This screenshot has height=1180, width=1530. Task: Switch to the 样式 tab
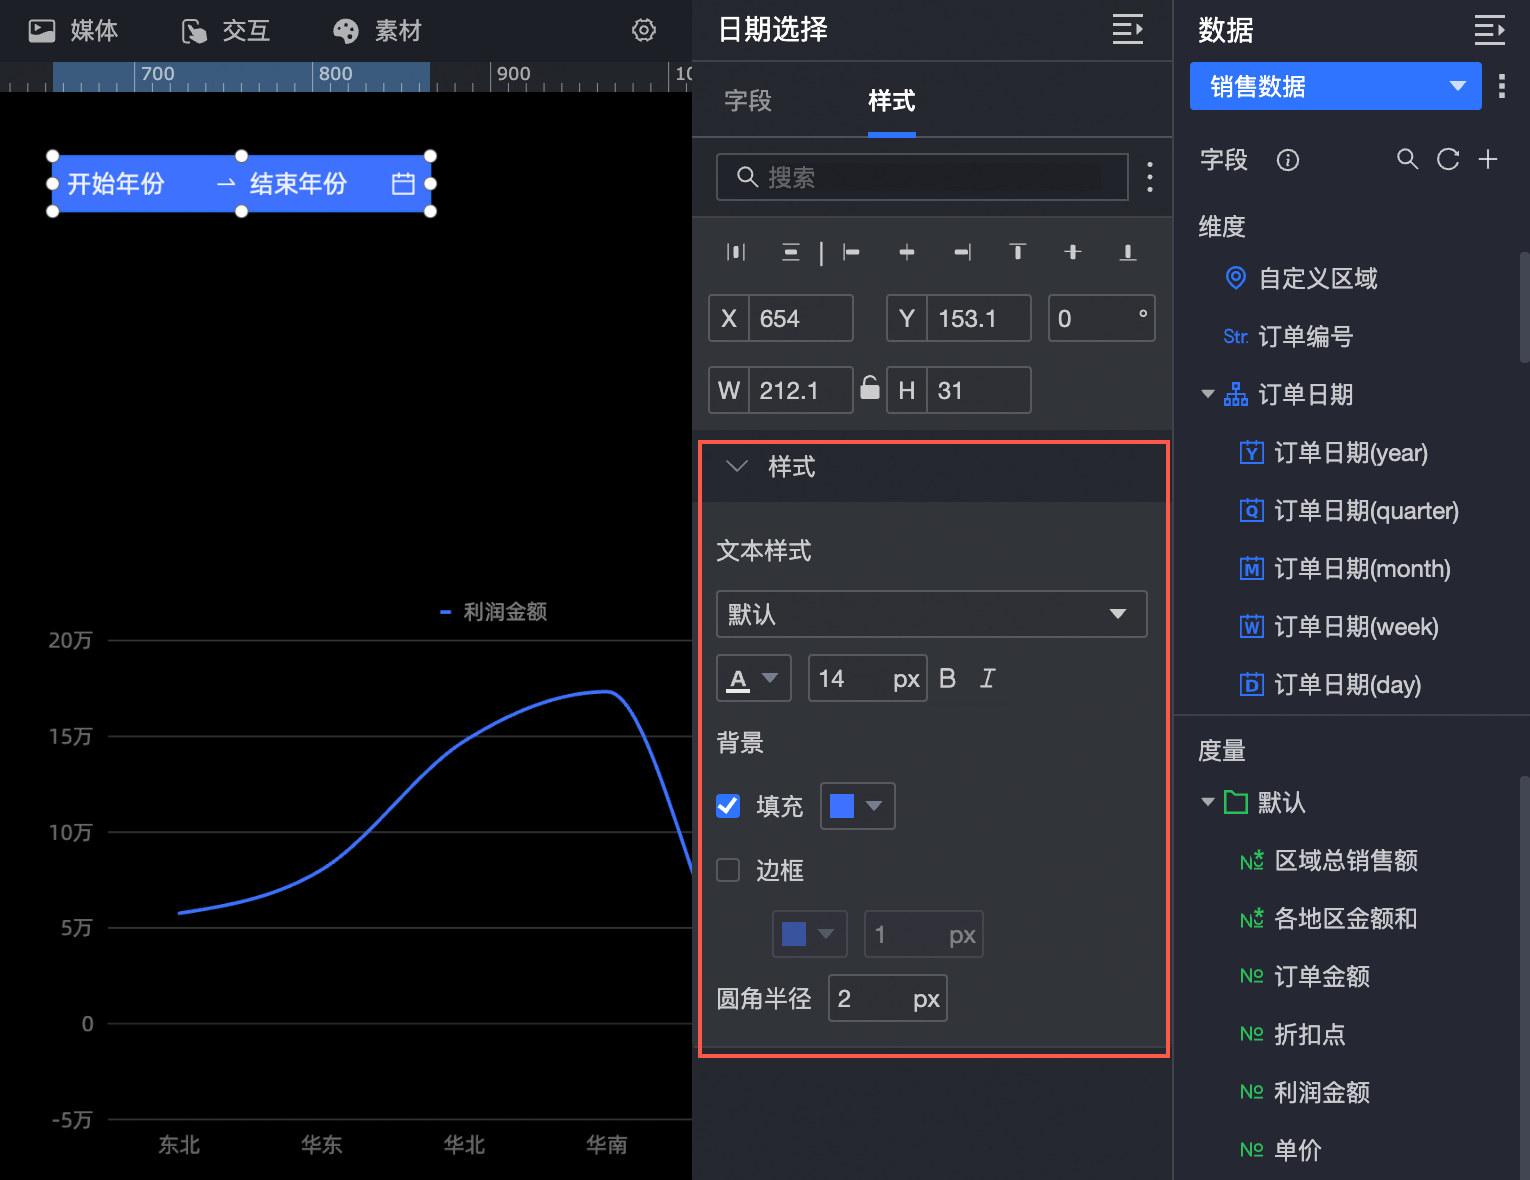coord(891,101)
